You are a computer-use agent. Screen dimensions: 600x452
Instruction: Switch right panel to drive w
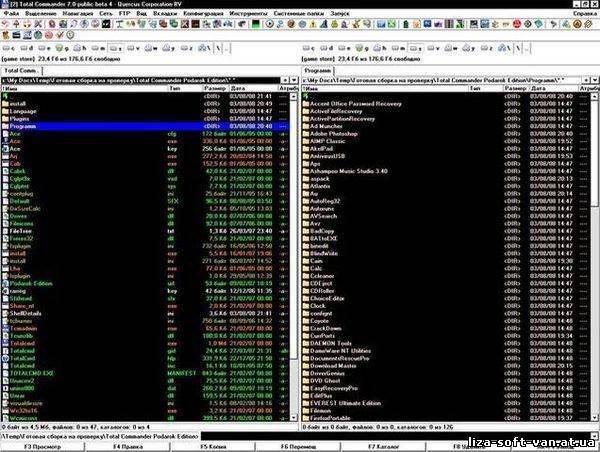[451, 48]
